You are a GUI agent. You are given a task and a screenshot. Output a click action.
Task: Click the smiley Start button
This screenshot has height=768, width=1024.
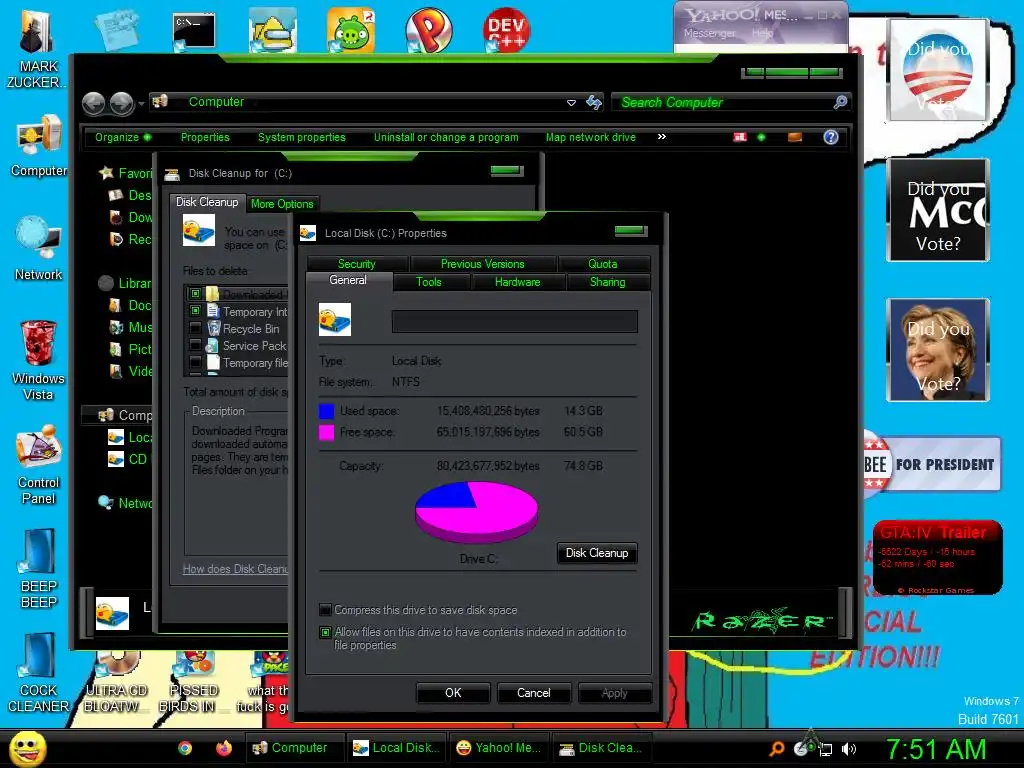click(x=27, y=748)
